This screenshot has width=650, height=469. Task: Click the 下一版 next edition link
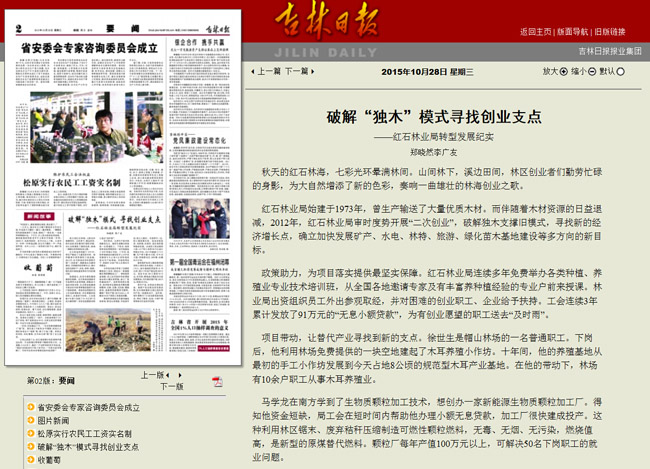pos(171,386)
